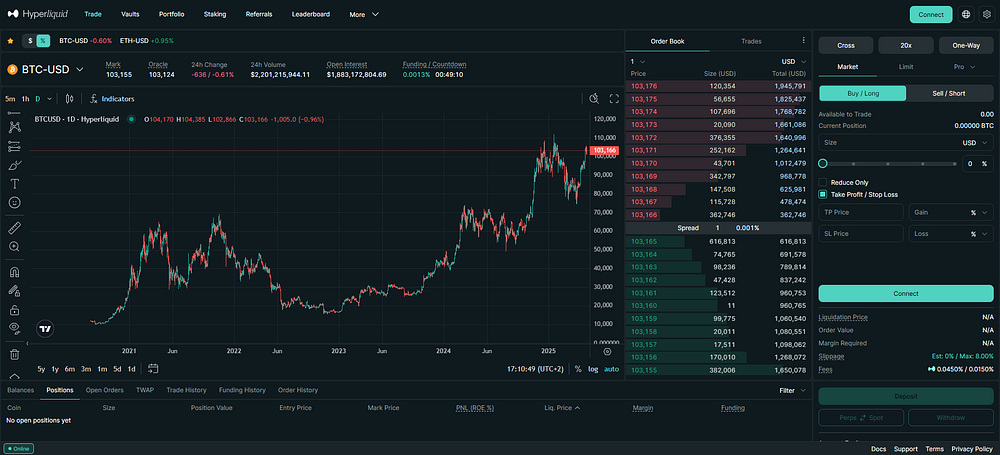Open the candlestick chart style icon

70,99
